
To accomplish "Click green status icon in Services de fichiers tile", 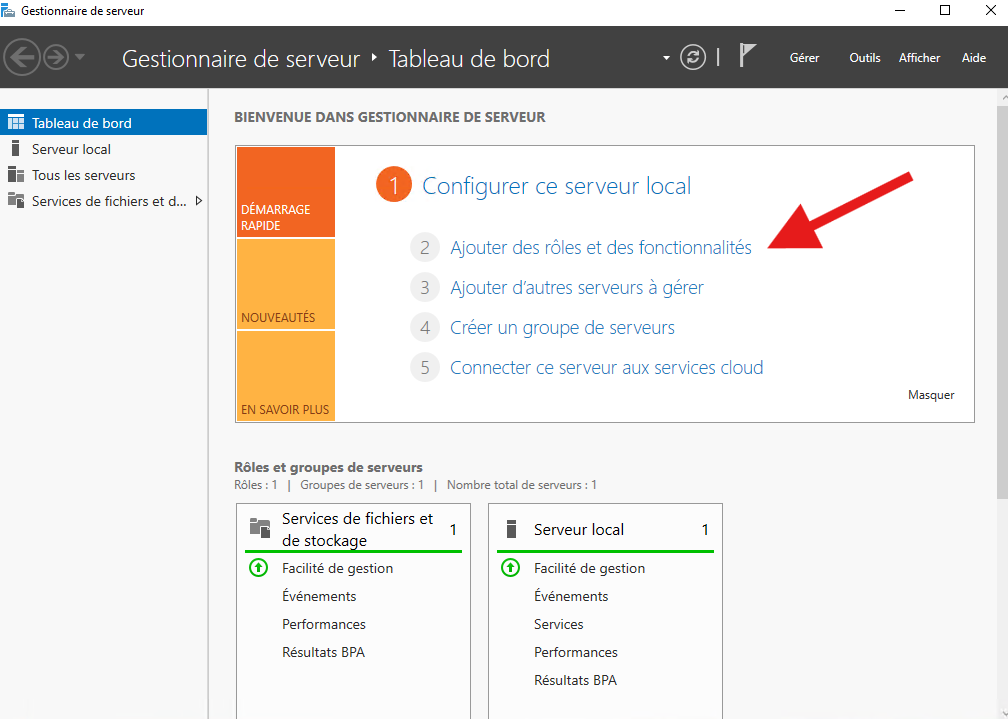I will [258, 568].
